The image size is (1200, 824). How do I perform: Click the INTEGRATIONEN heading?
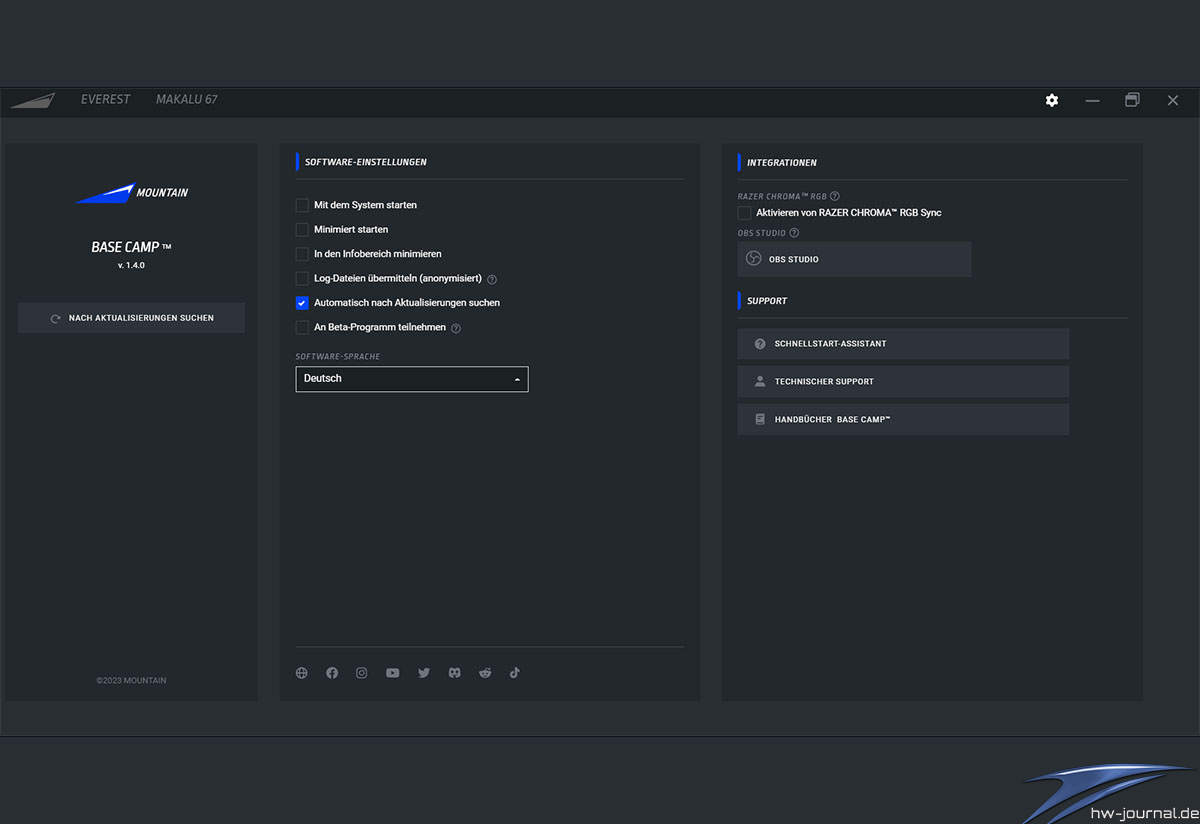pyautogui.click(x=782, y=162)
